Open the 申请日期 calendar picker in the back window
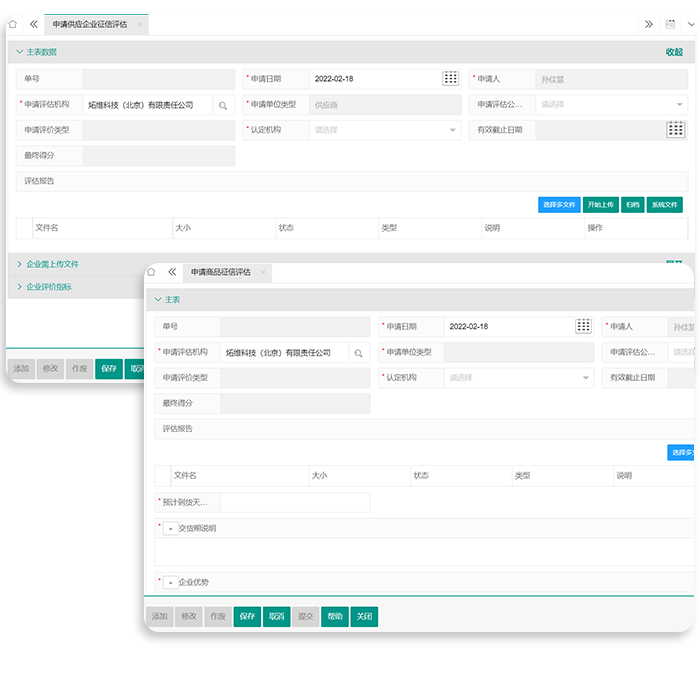The width and height of the screenshot is (700, 700). pos(450,78)
